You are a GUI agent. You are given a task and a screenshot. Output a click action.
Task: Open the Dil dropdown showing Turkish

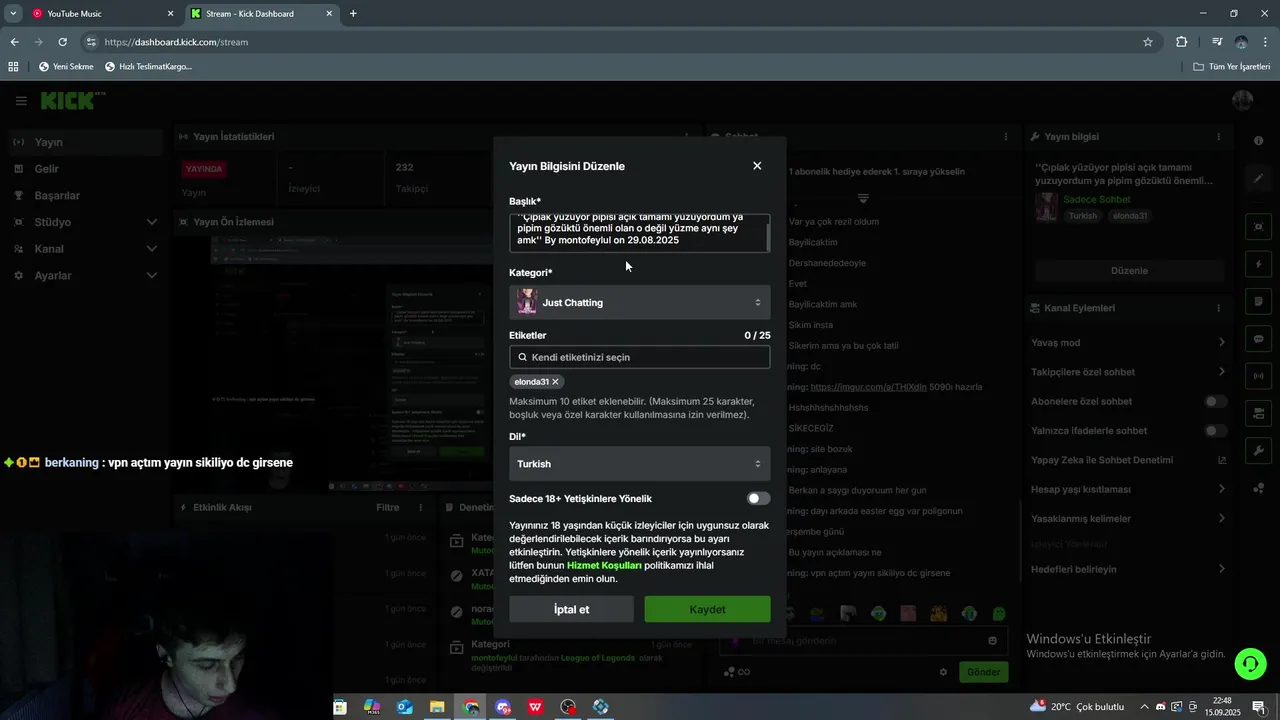[640, 464]
